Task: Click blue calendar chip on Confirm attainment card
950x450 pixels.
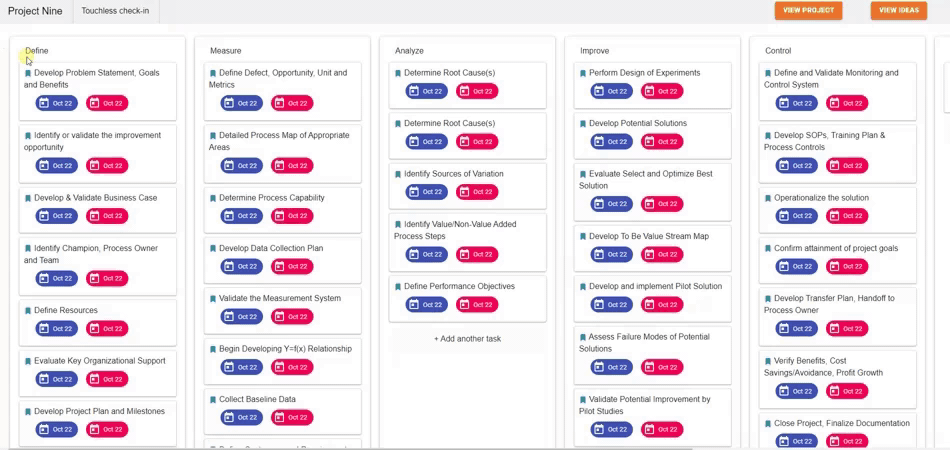Action: (797, 267)
